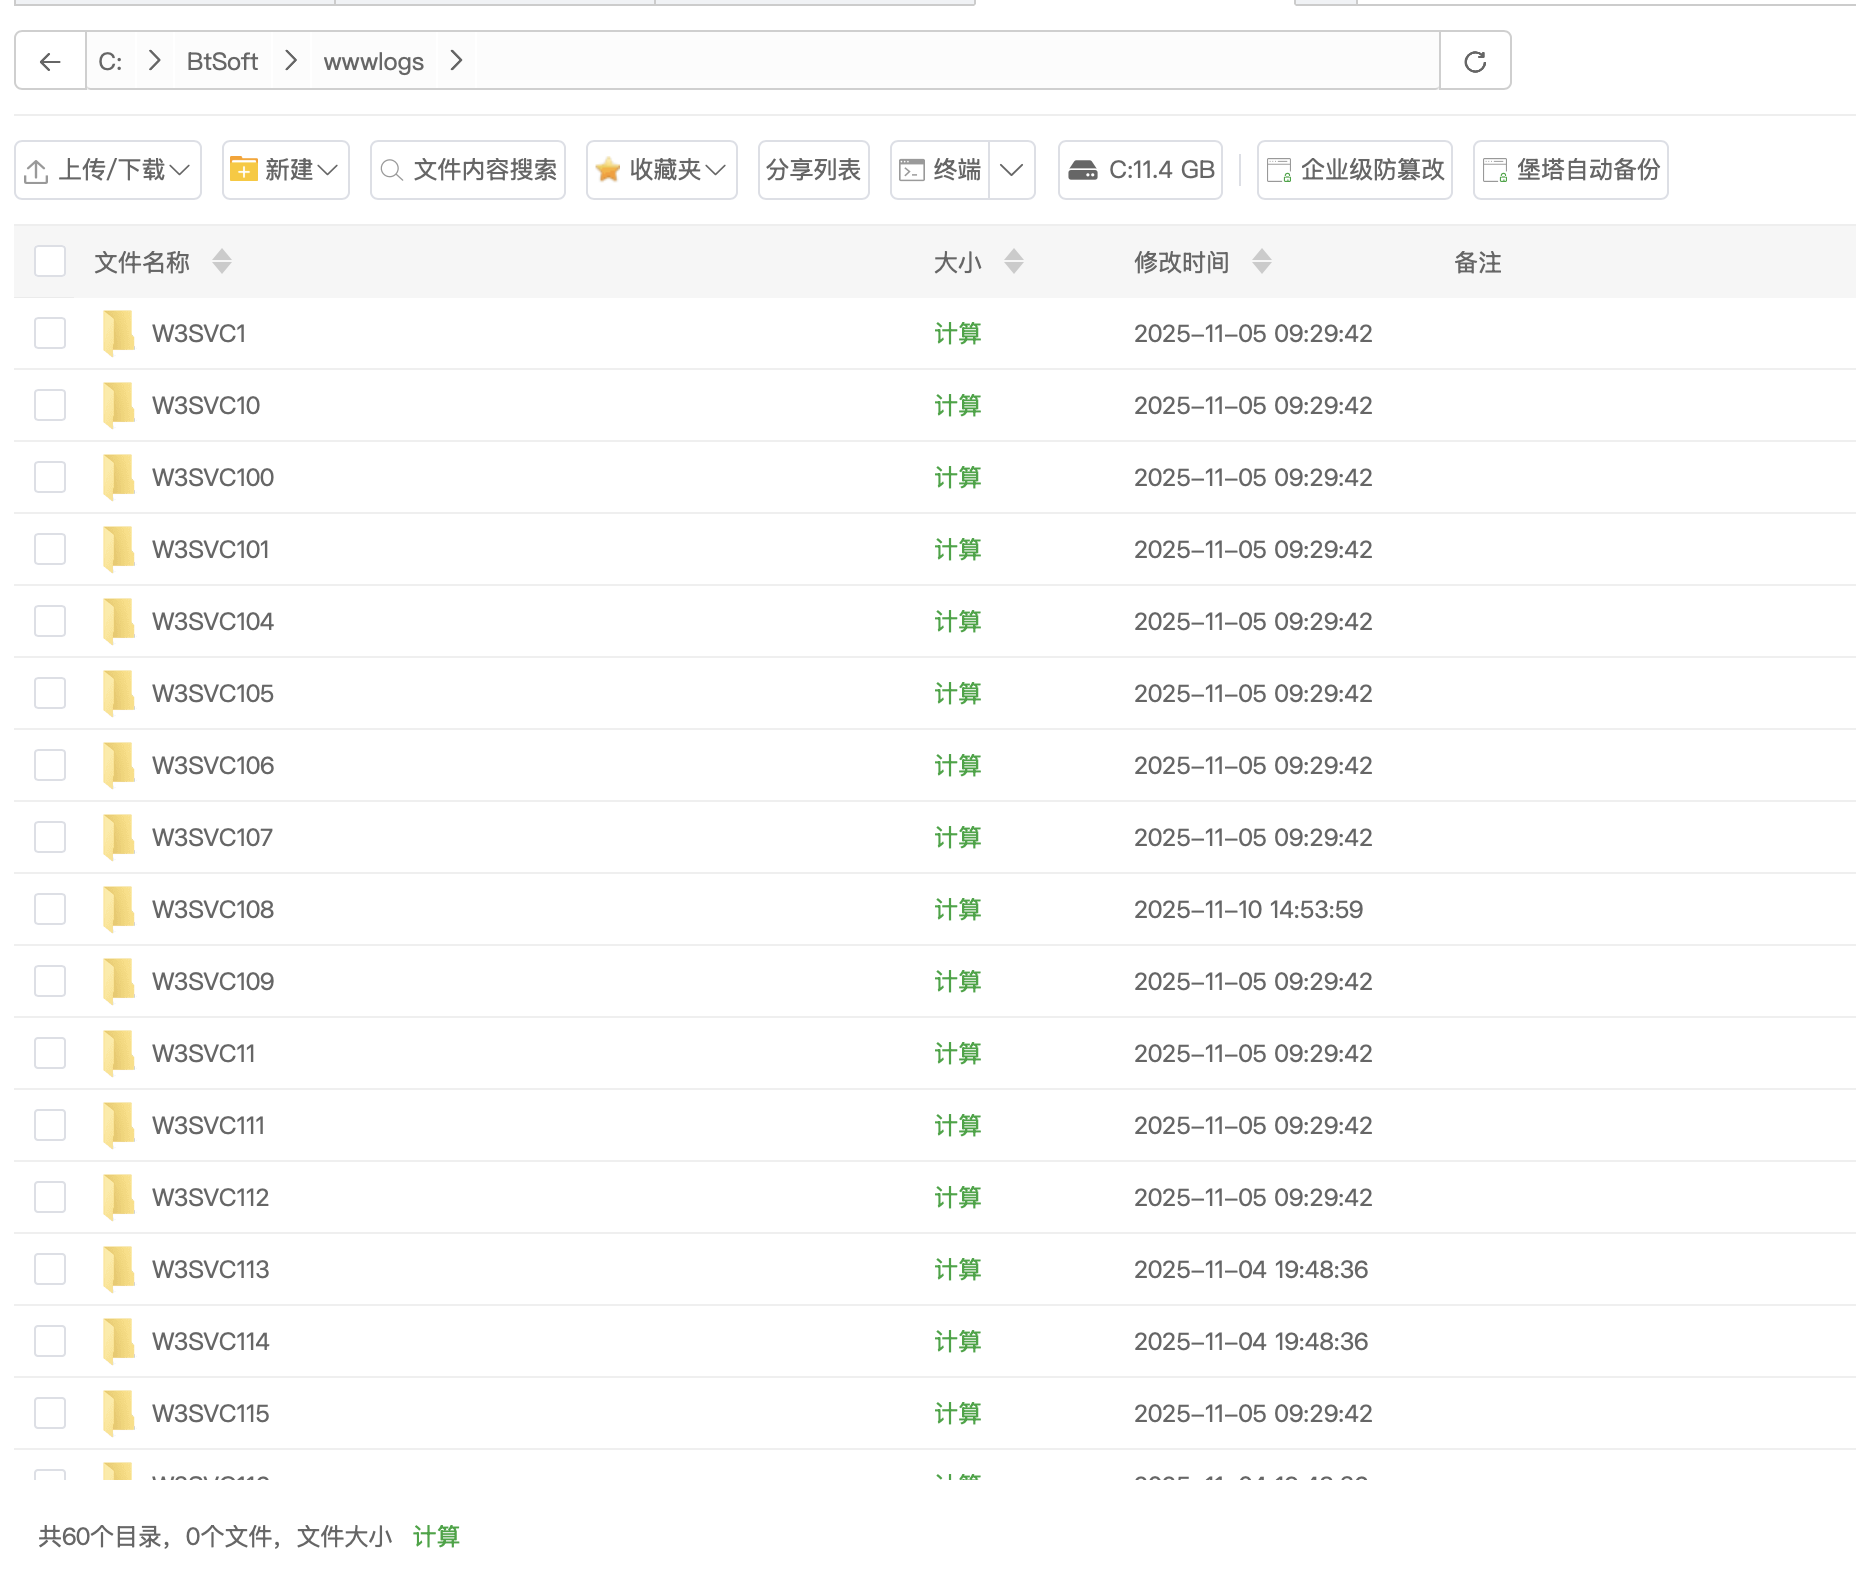Go to C: drive in breadcrumb
Screen dimensions: 1856x1578
click(x=110, y=62)
